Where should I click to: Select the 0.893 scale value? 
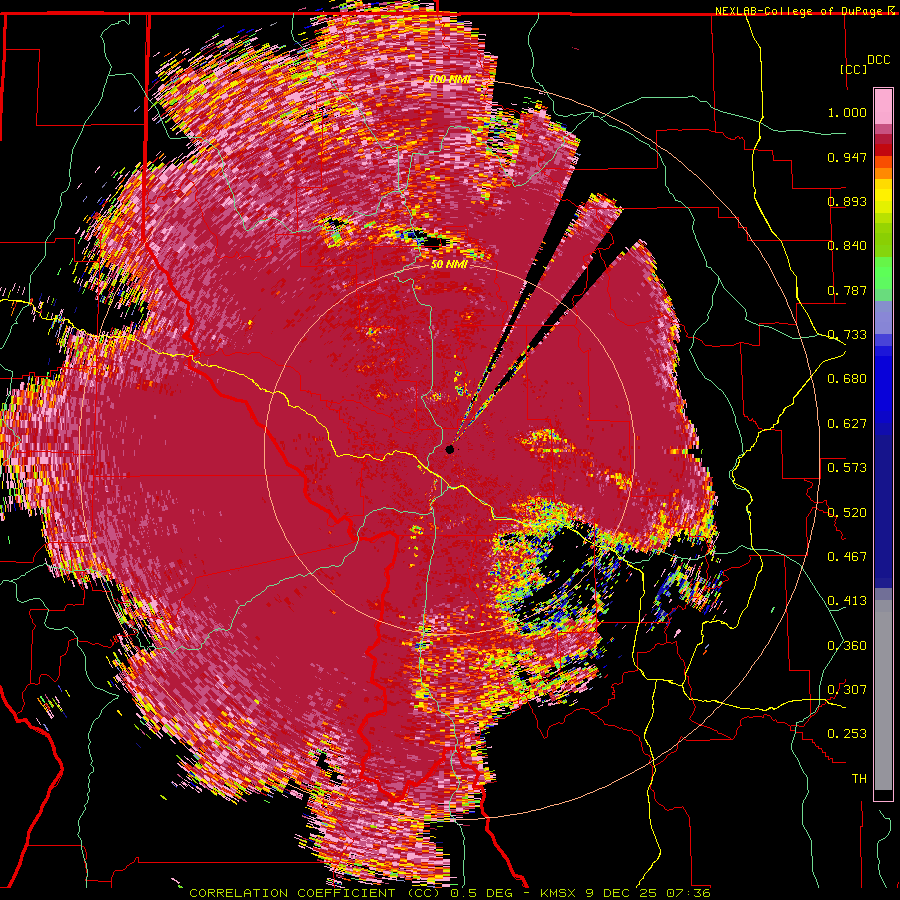[847, 201]
